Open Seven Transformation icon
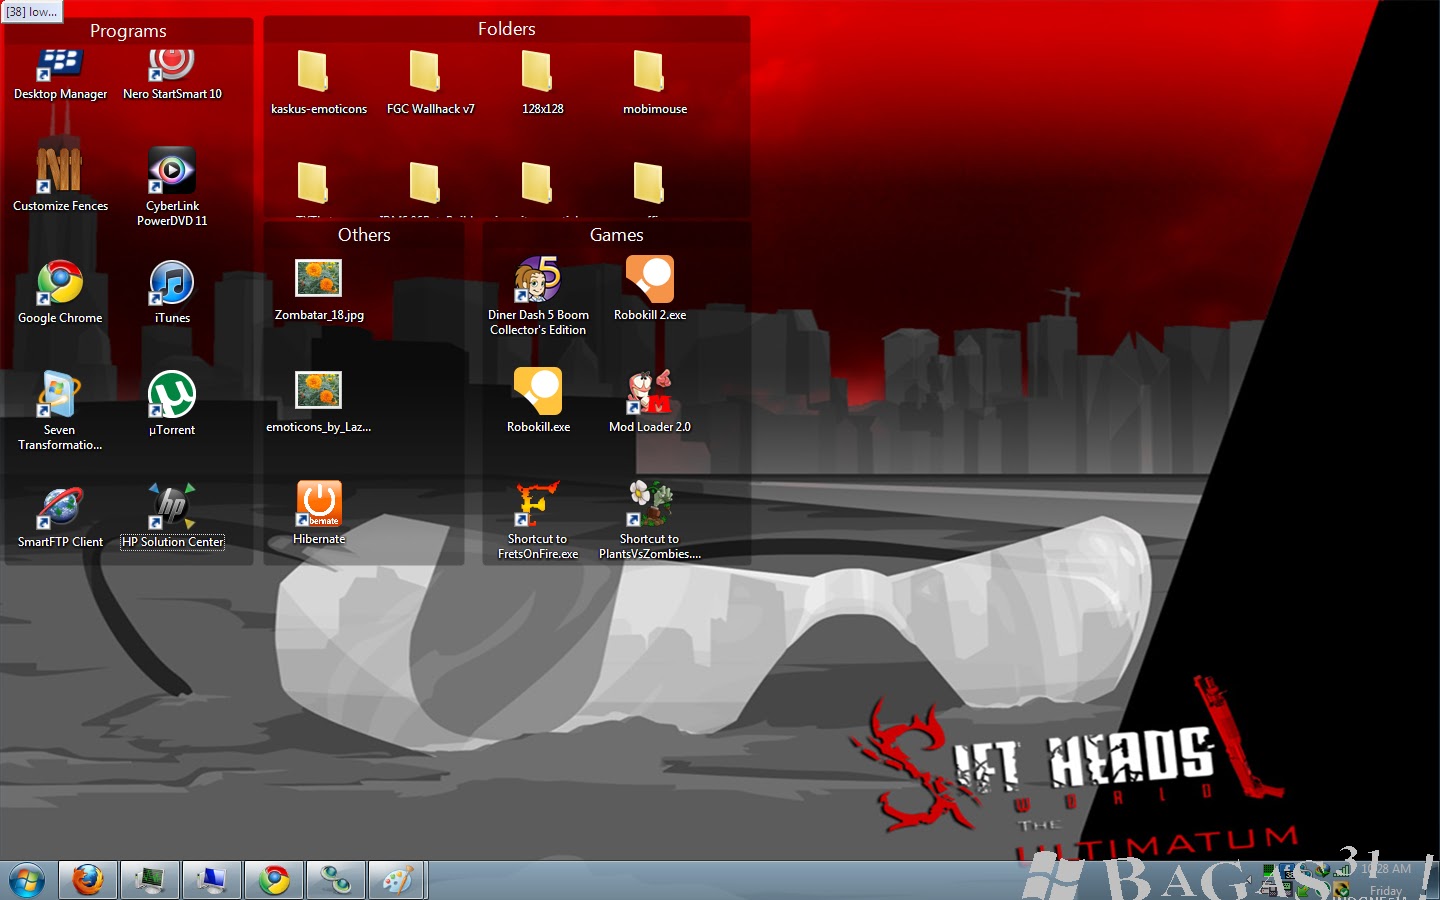This screenshot has width=1440, height=900. coord(60,394)
